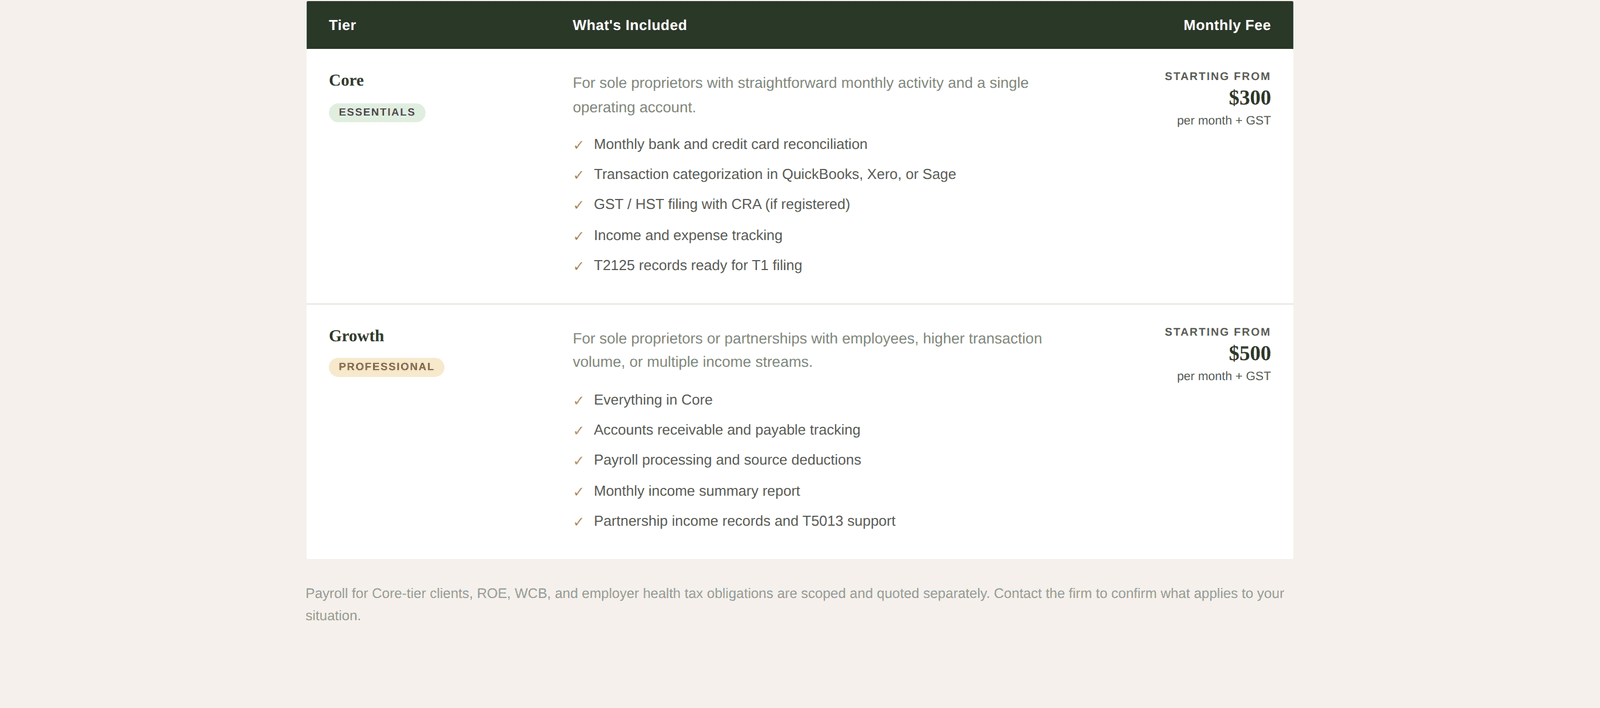This screenshot has width=1600, height=708.
Task: Click checkmark next to Income and expense tracking
Action: [x=578, y=236]
